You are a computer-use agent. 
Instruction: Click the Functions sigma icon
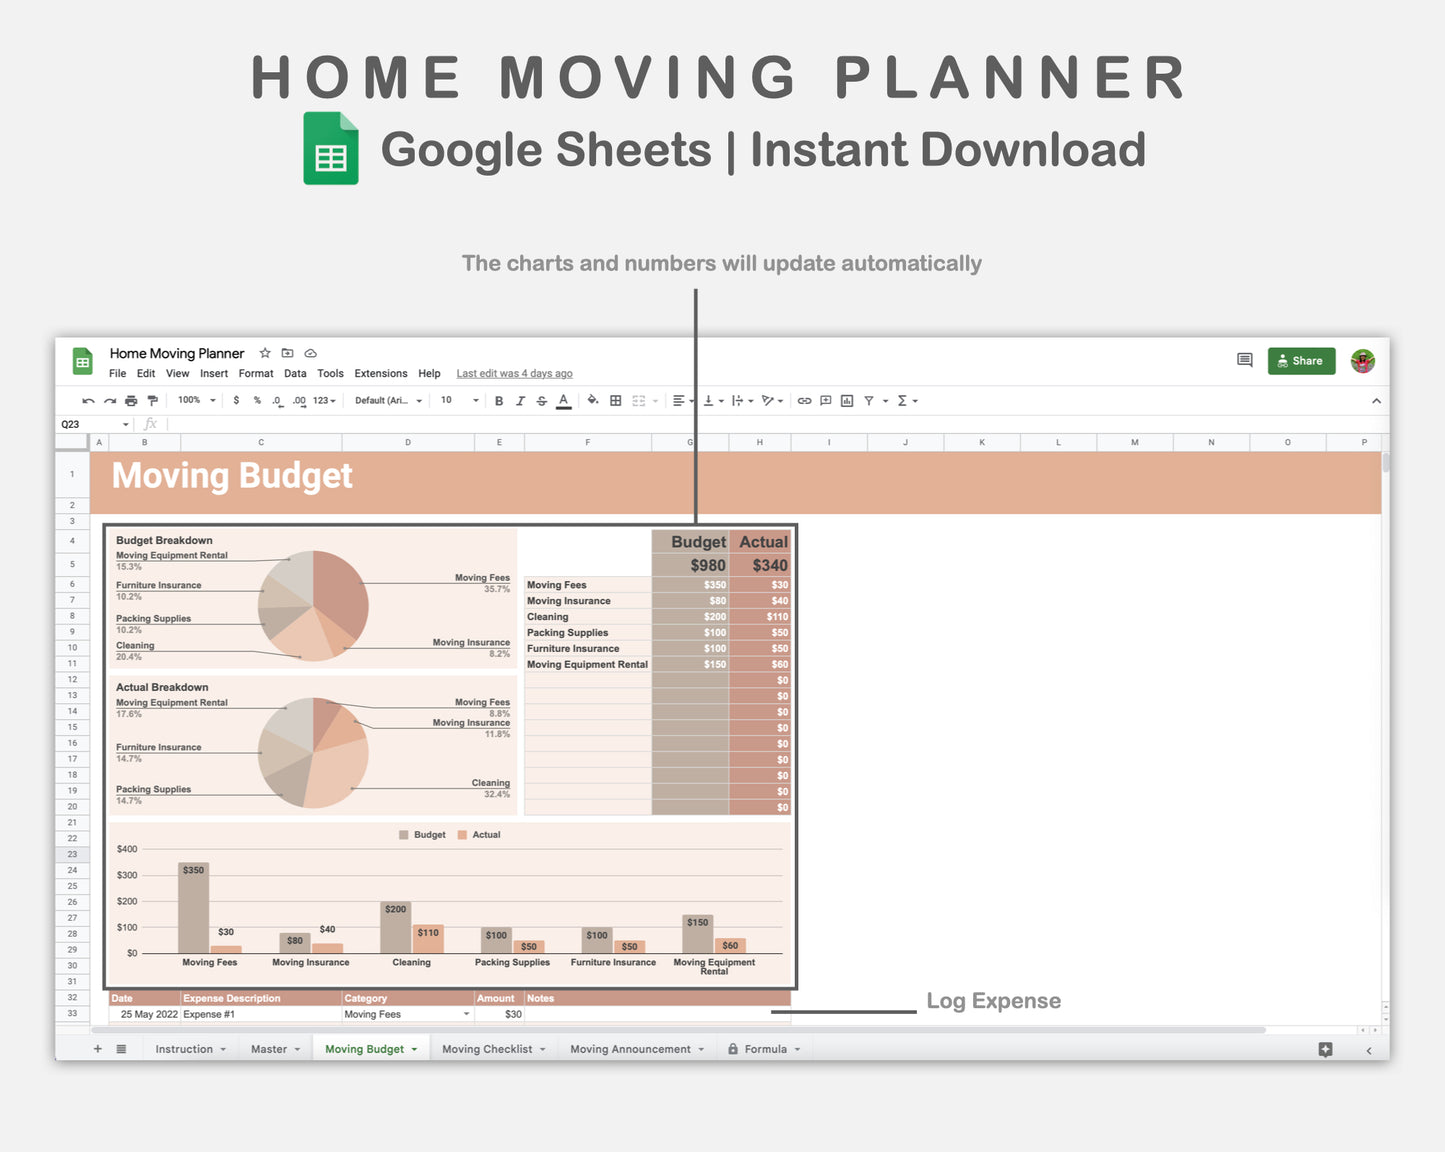[x=902, y=400]
